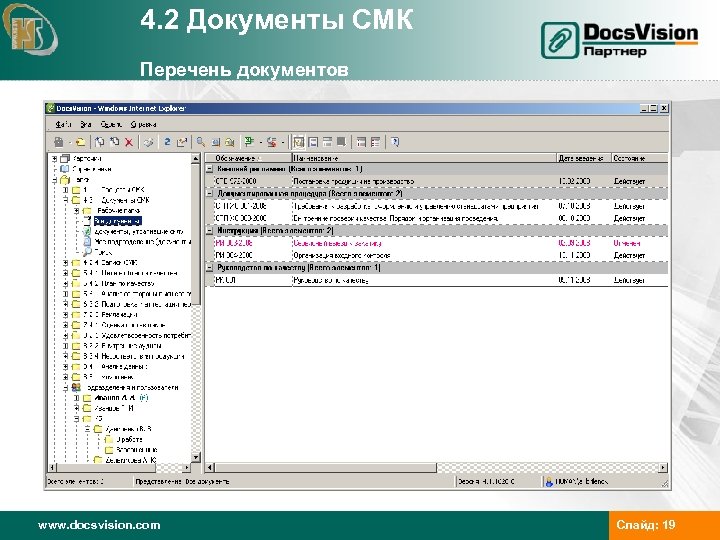The image size is (720, 540).
Task: Select row Постановка продукции на производство
Action: [436, 181]
